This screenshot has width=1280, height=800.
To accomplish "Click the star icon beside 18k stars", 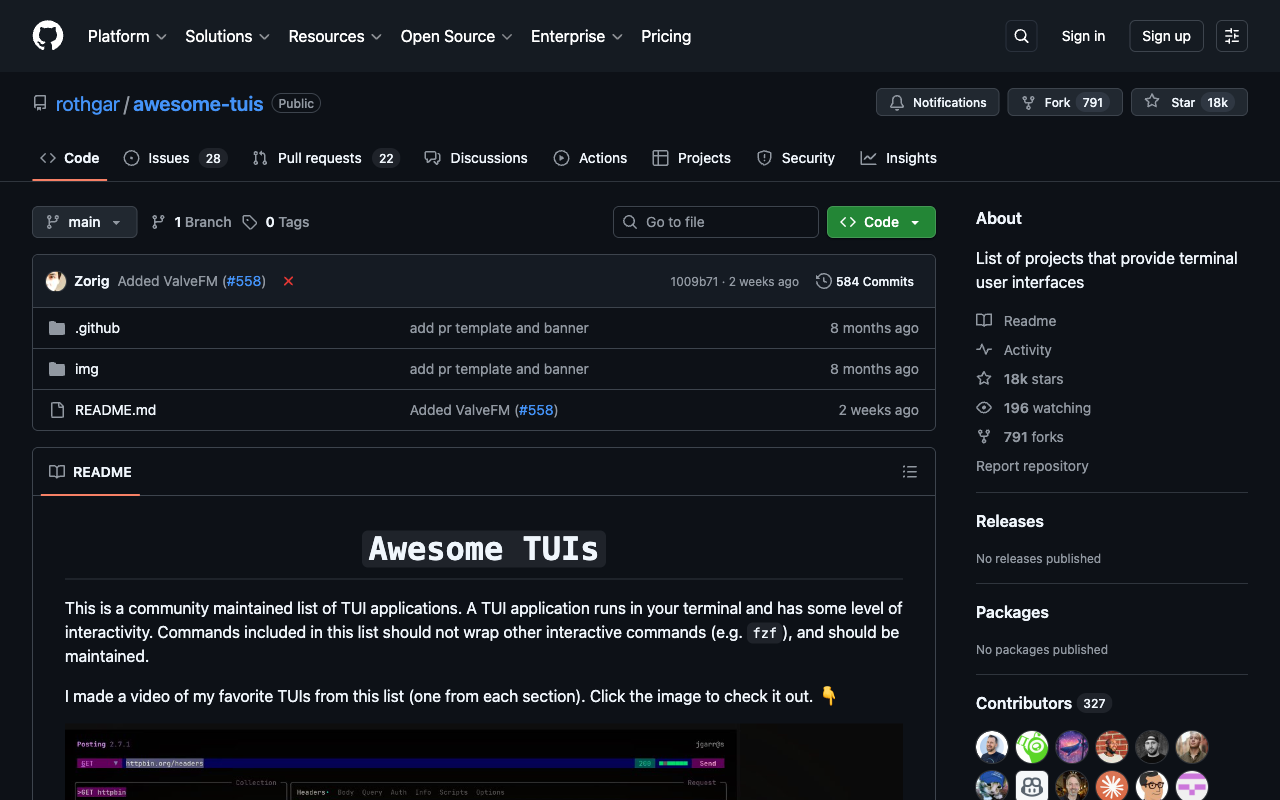I will coord(984,379).
